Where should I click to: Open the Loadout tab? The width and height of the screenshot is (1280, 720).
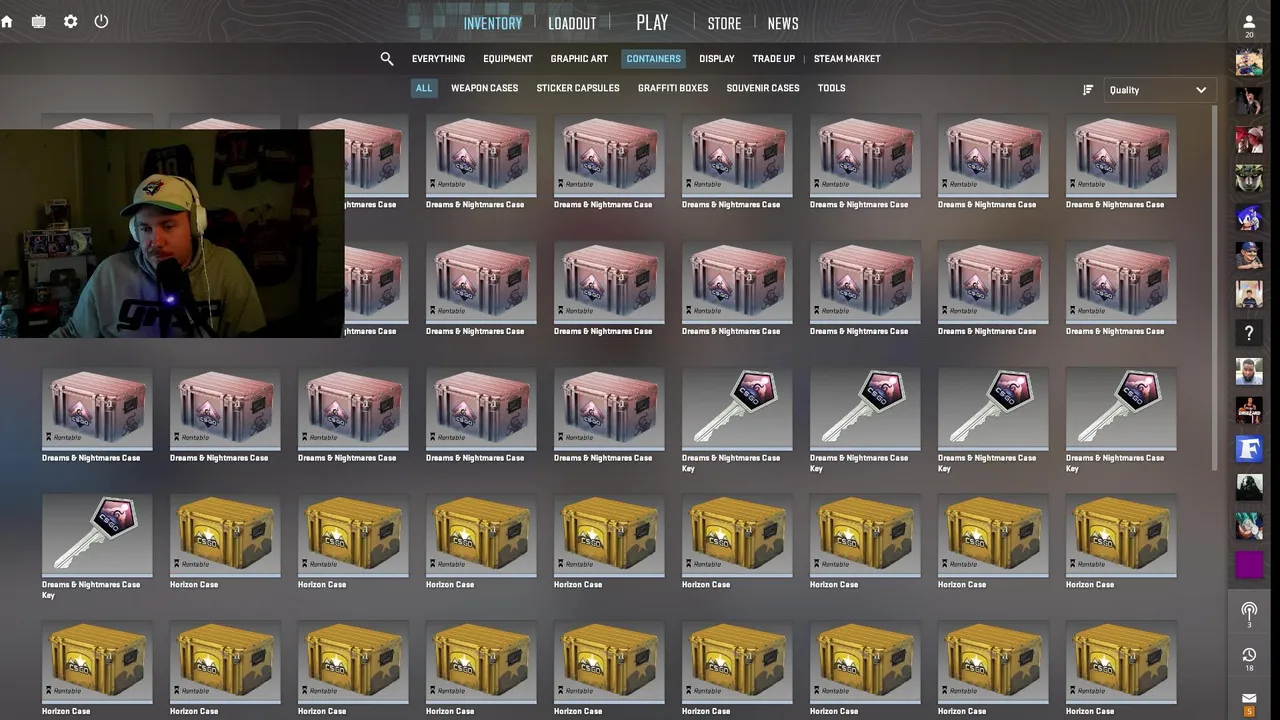(572, 23)
